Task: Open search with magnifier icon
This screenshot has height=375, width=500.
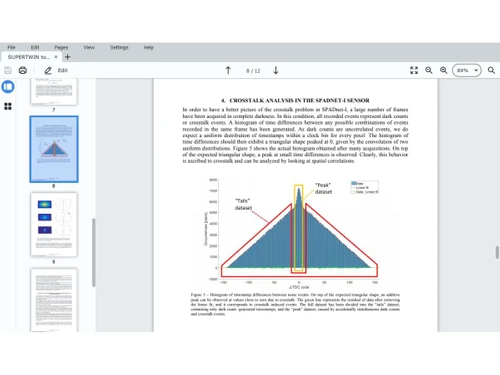Action: tap(491, 70)
